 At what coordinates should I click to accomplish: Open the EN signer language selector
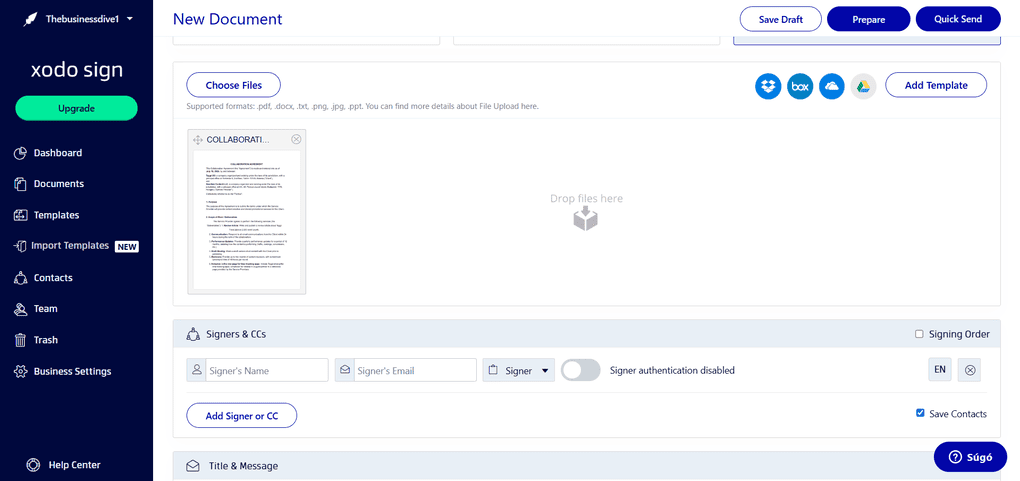[939, 370]
